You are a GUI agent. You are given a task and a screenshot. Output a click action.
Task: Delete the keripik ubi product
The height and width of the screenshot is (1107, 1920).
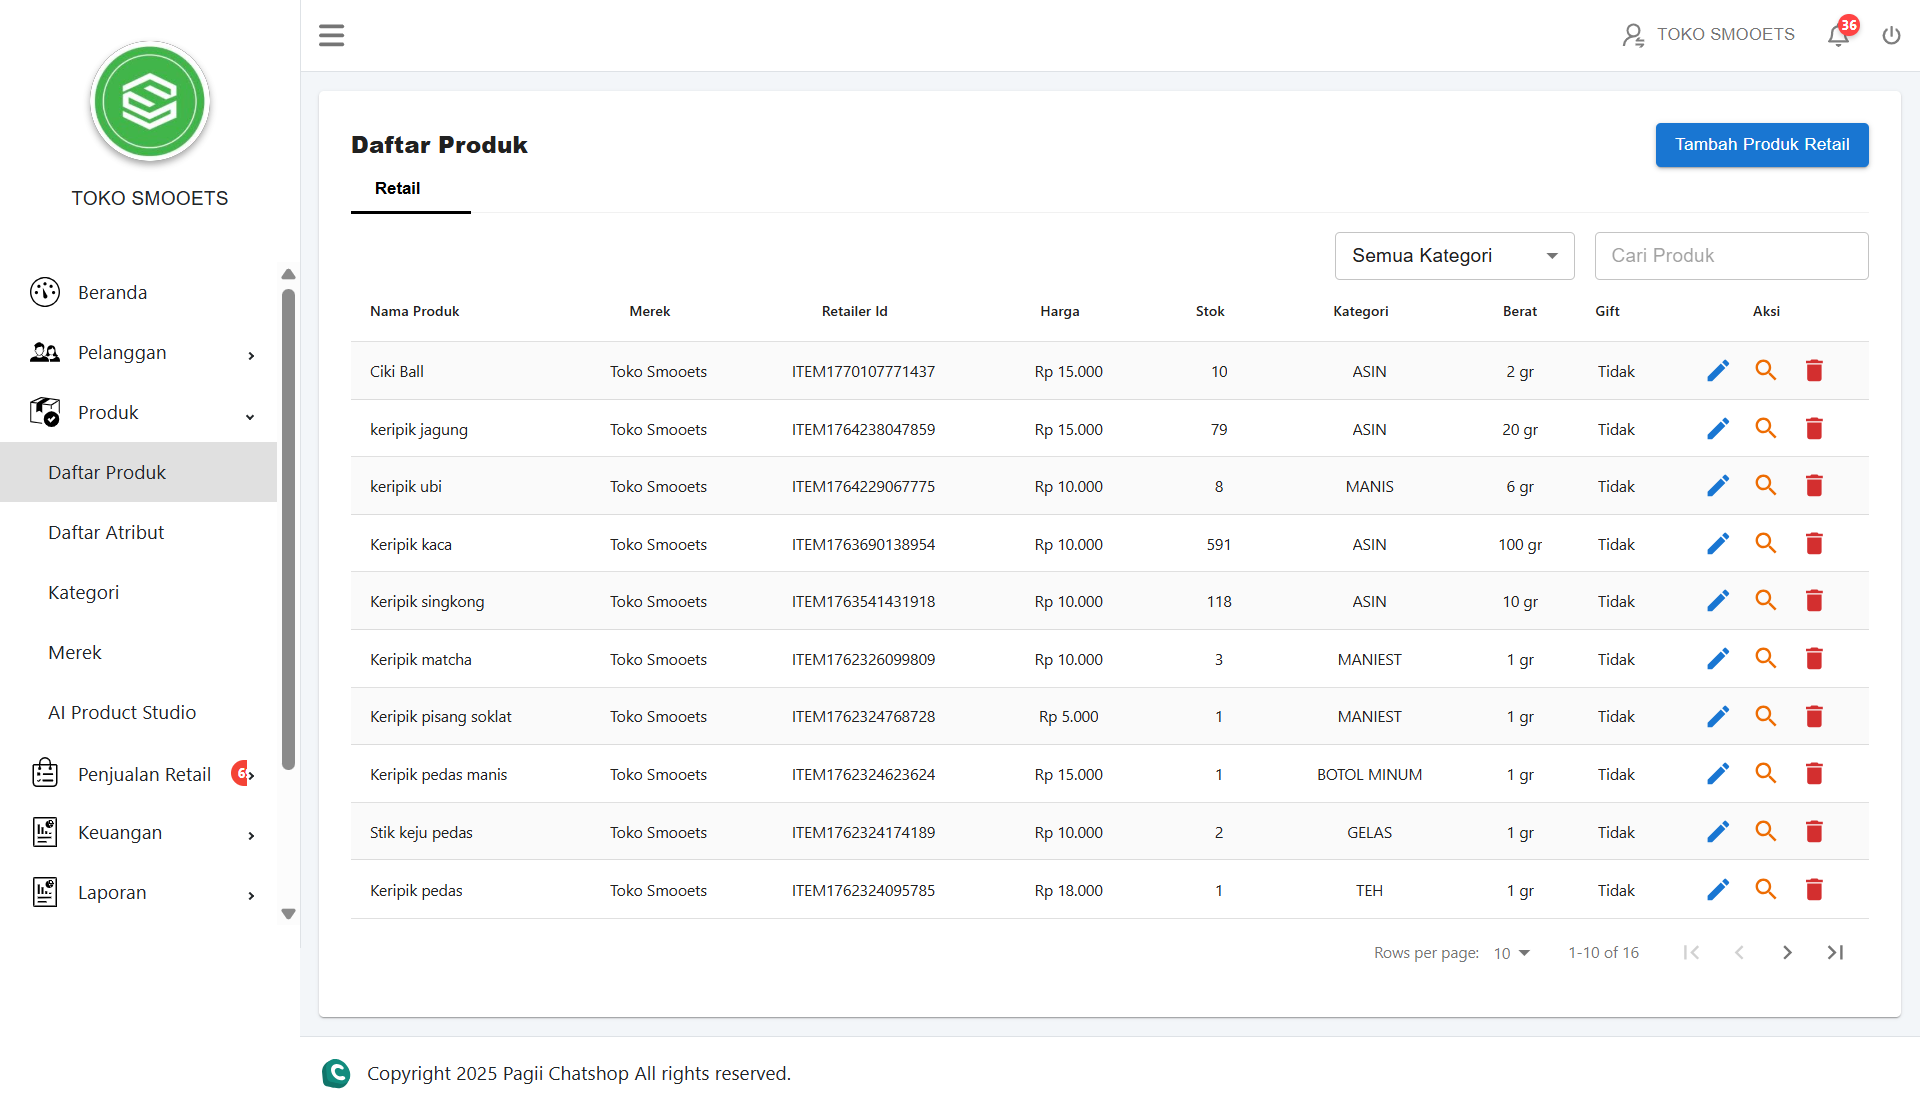[x=1814, y=486]
